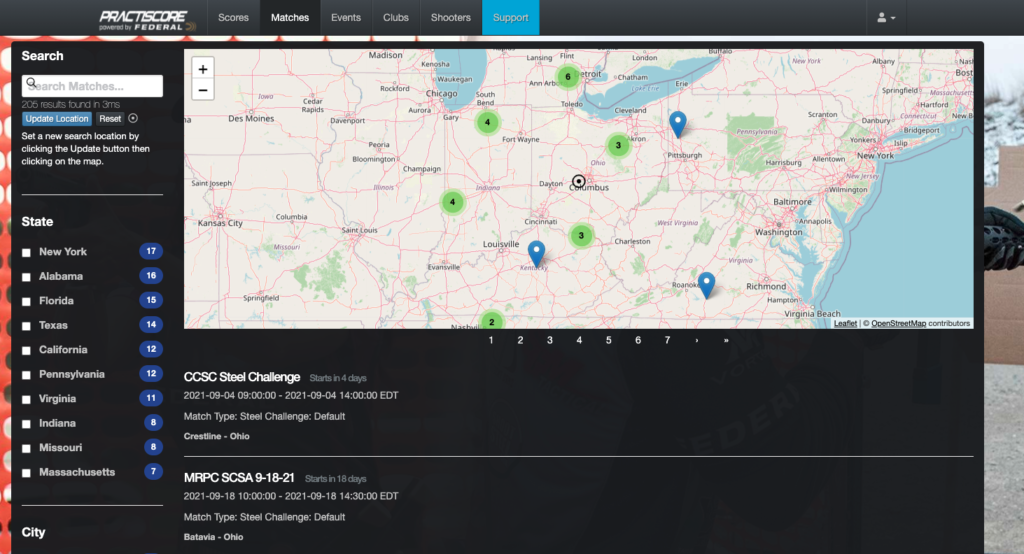The height and width of the screenshot is (554, 1024).
Task: Check the New York state filter
Action: click(26, 252)
